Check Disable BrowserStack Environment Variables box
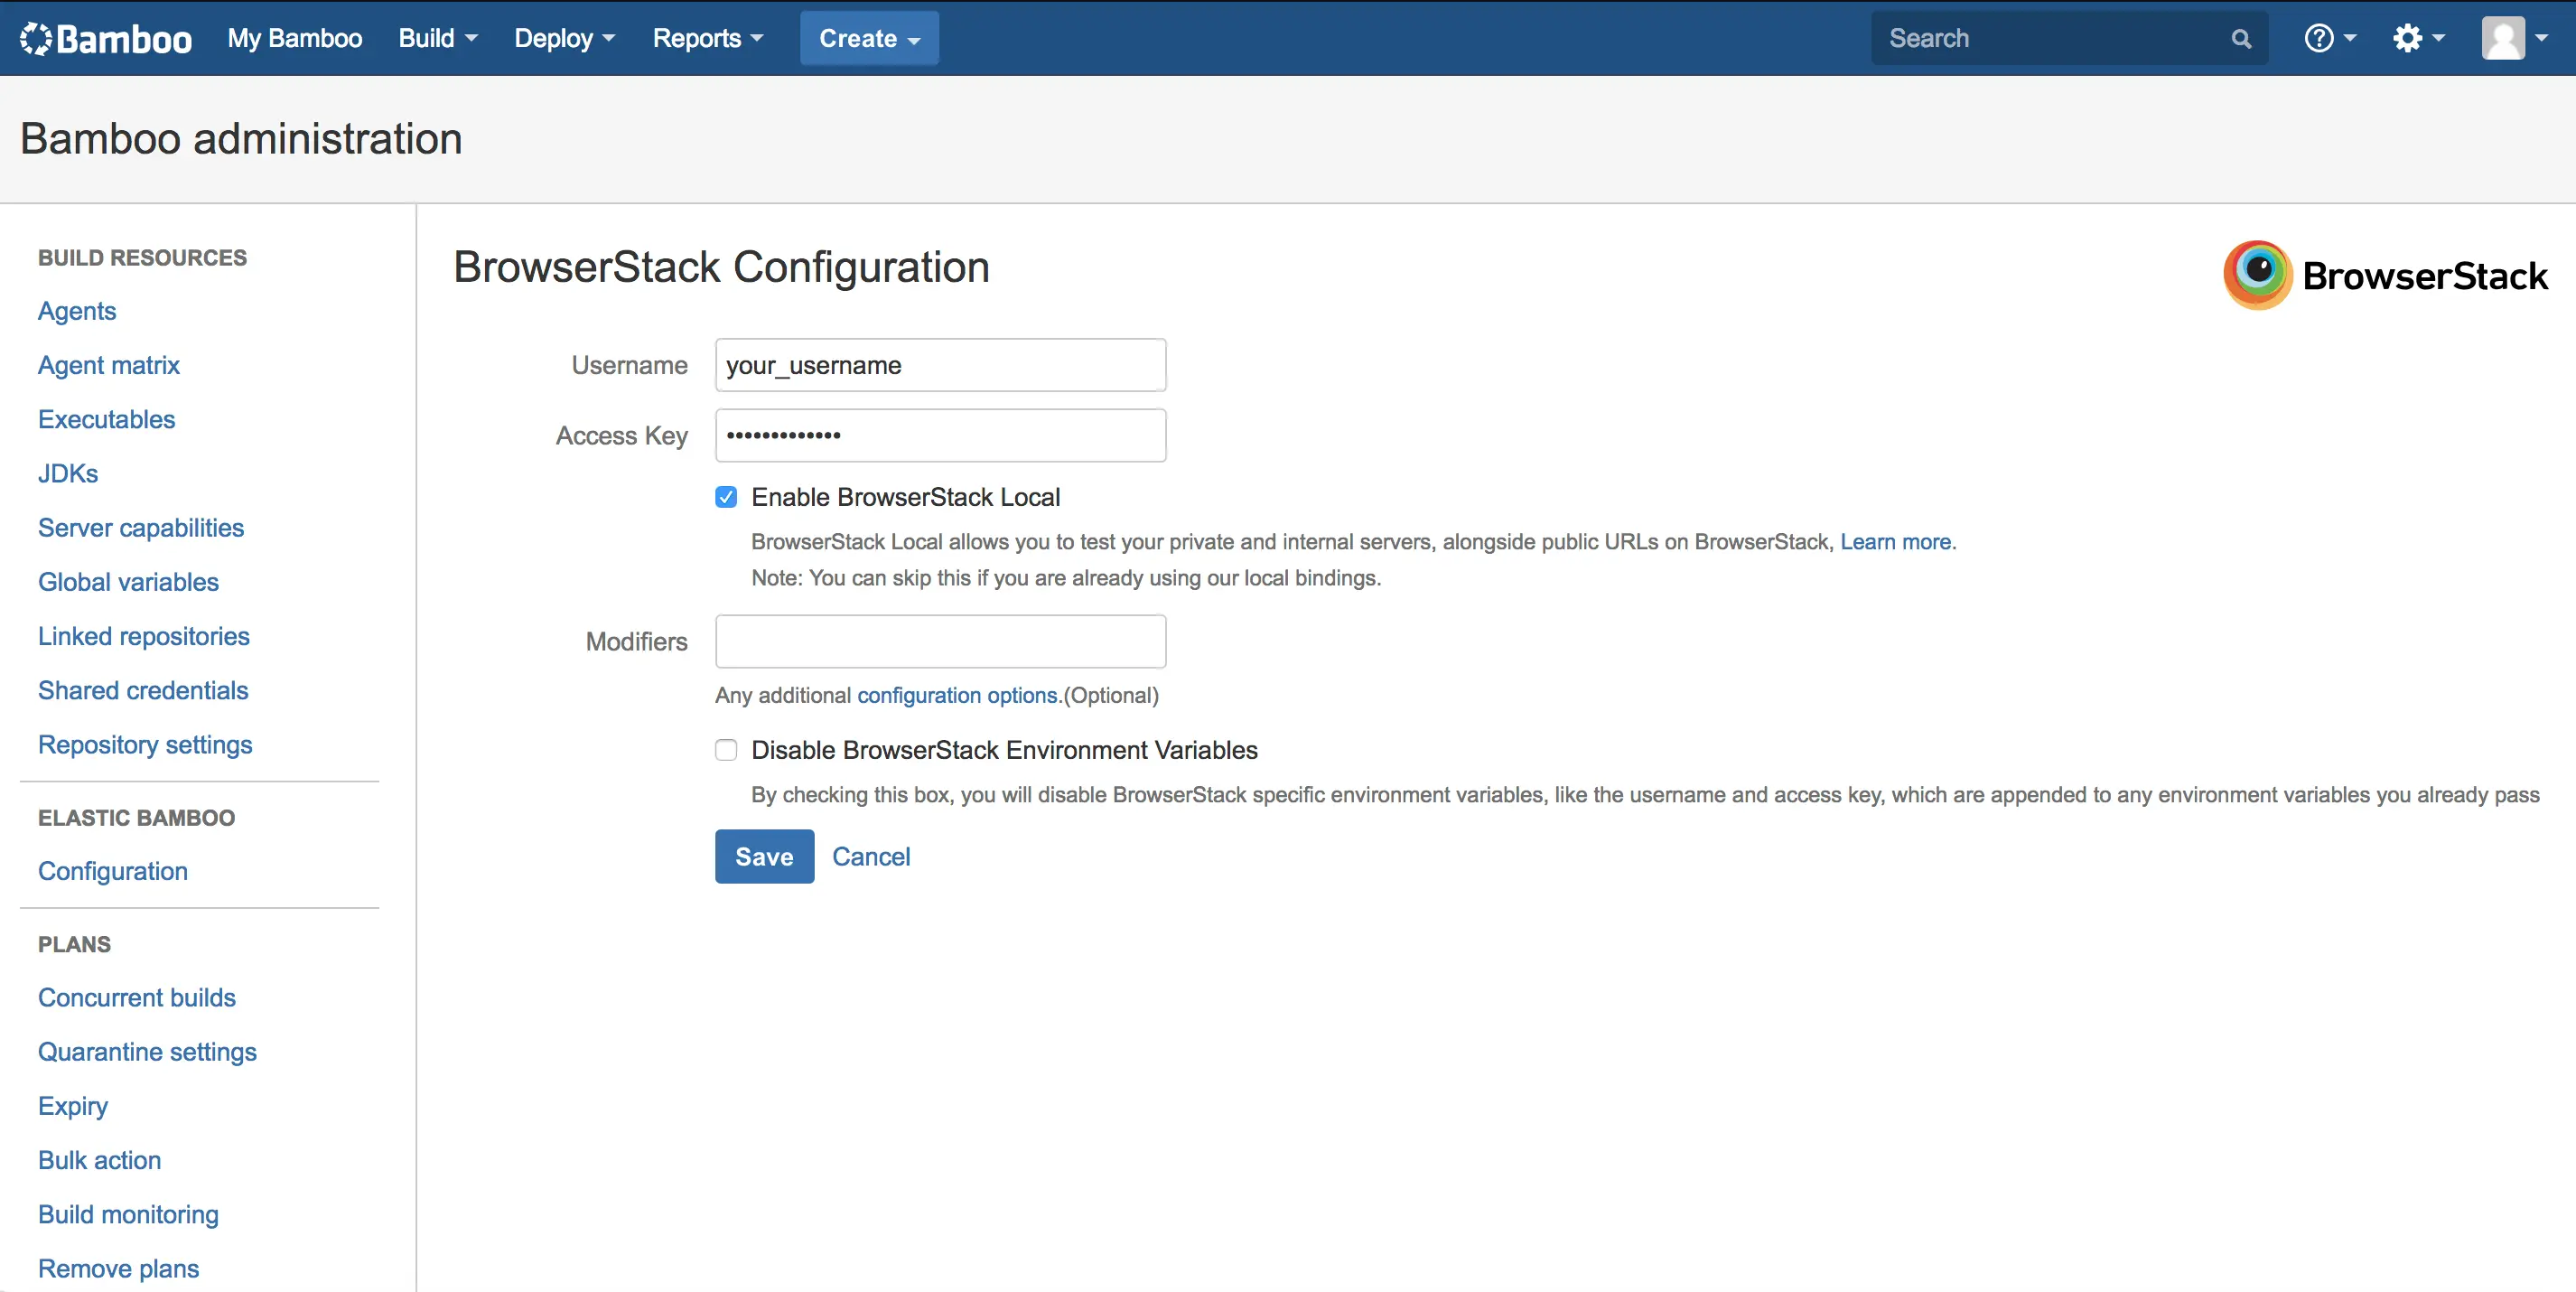This screenshot has width=2576, height=1292. (x=726, y=750)
